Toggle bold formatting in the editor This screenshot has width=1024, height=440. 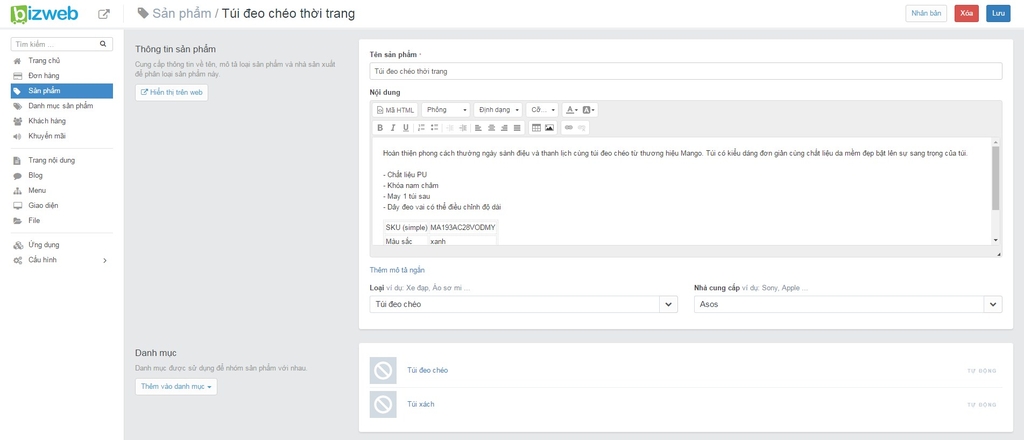click(381, 128)
